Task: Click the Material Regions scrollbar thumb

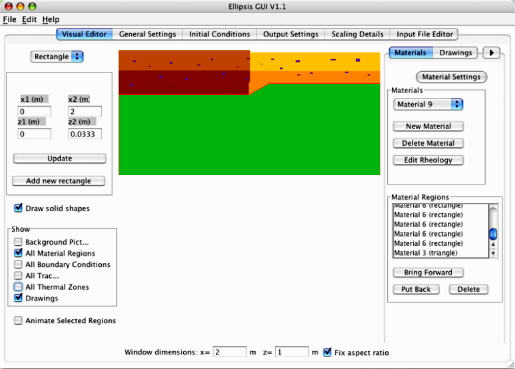Action: tap(493, 234)
